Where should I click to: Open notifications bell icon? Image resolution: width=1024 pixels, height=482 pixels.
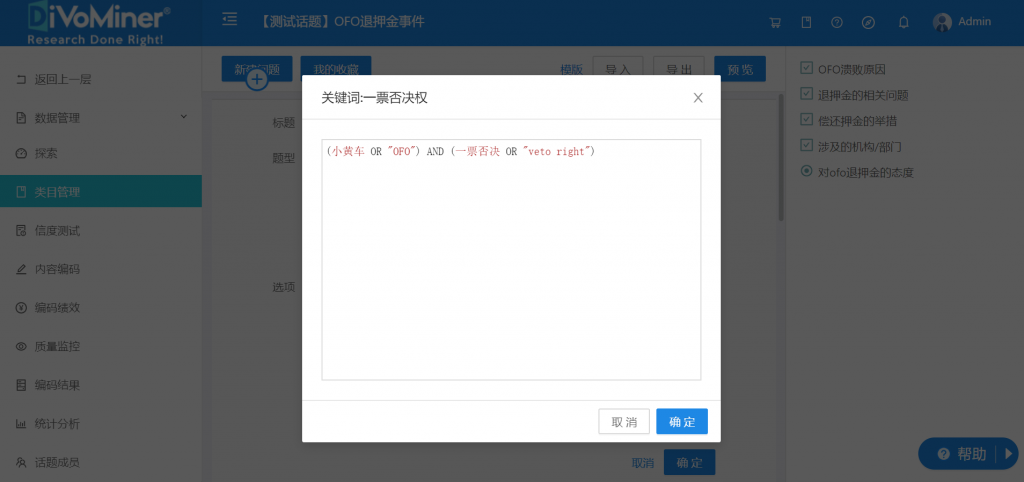904,22
